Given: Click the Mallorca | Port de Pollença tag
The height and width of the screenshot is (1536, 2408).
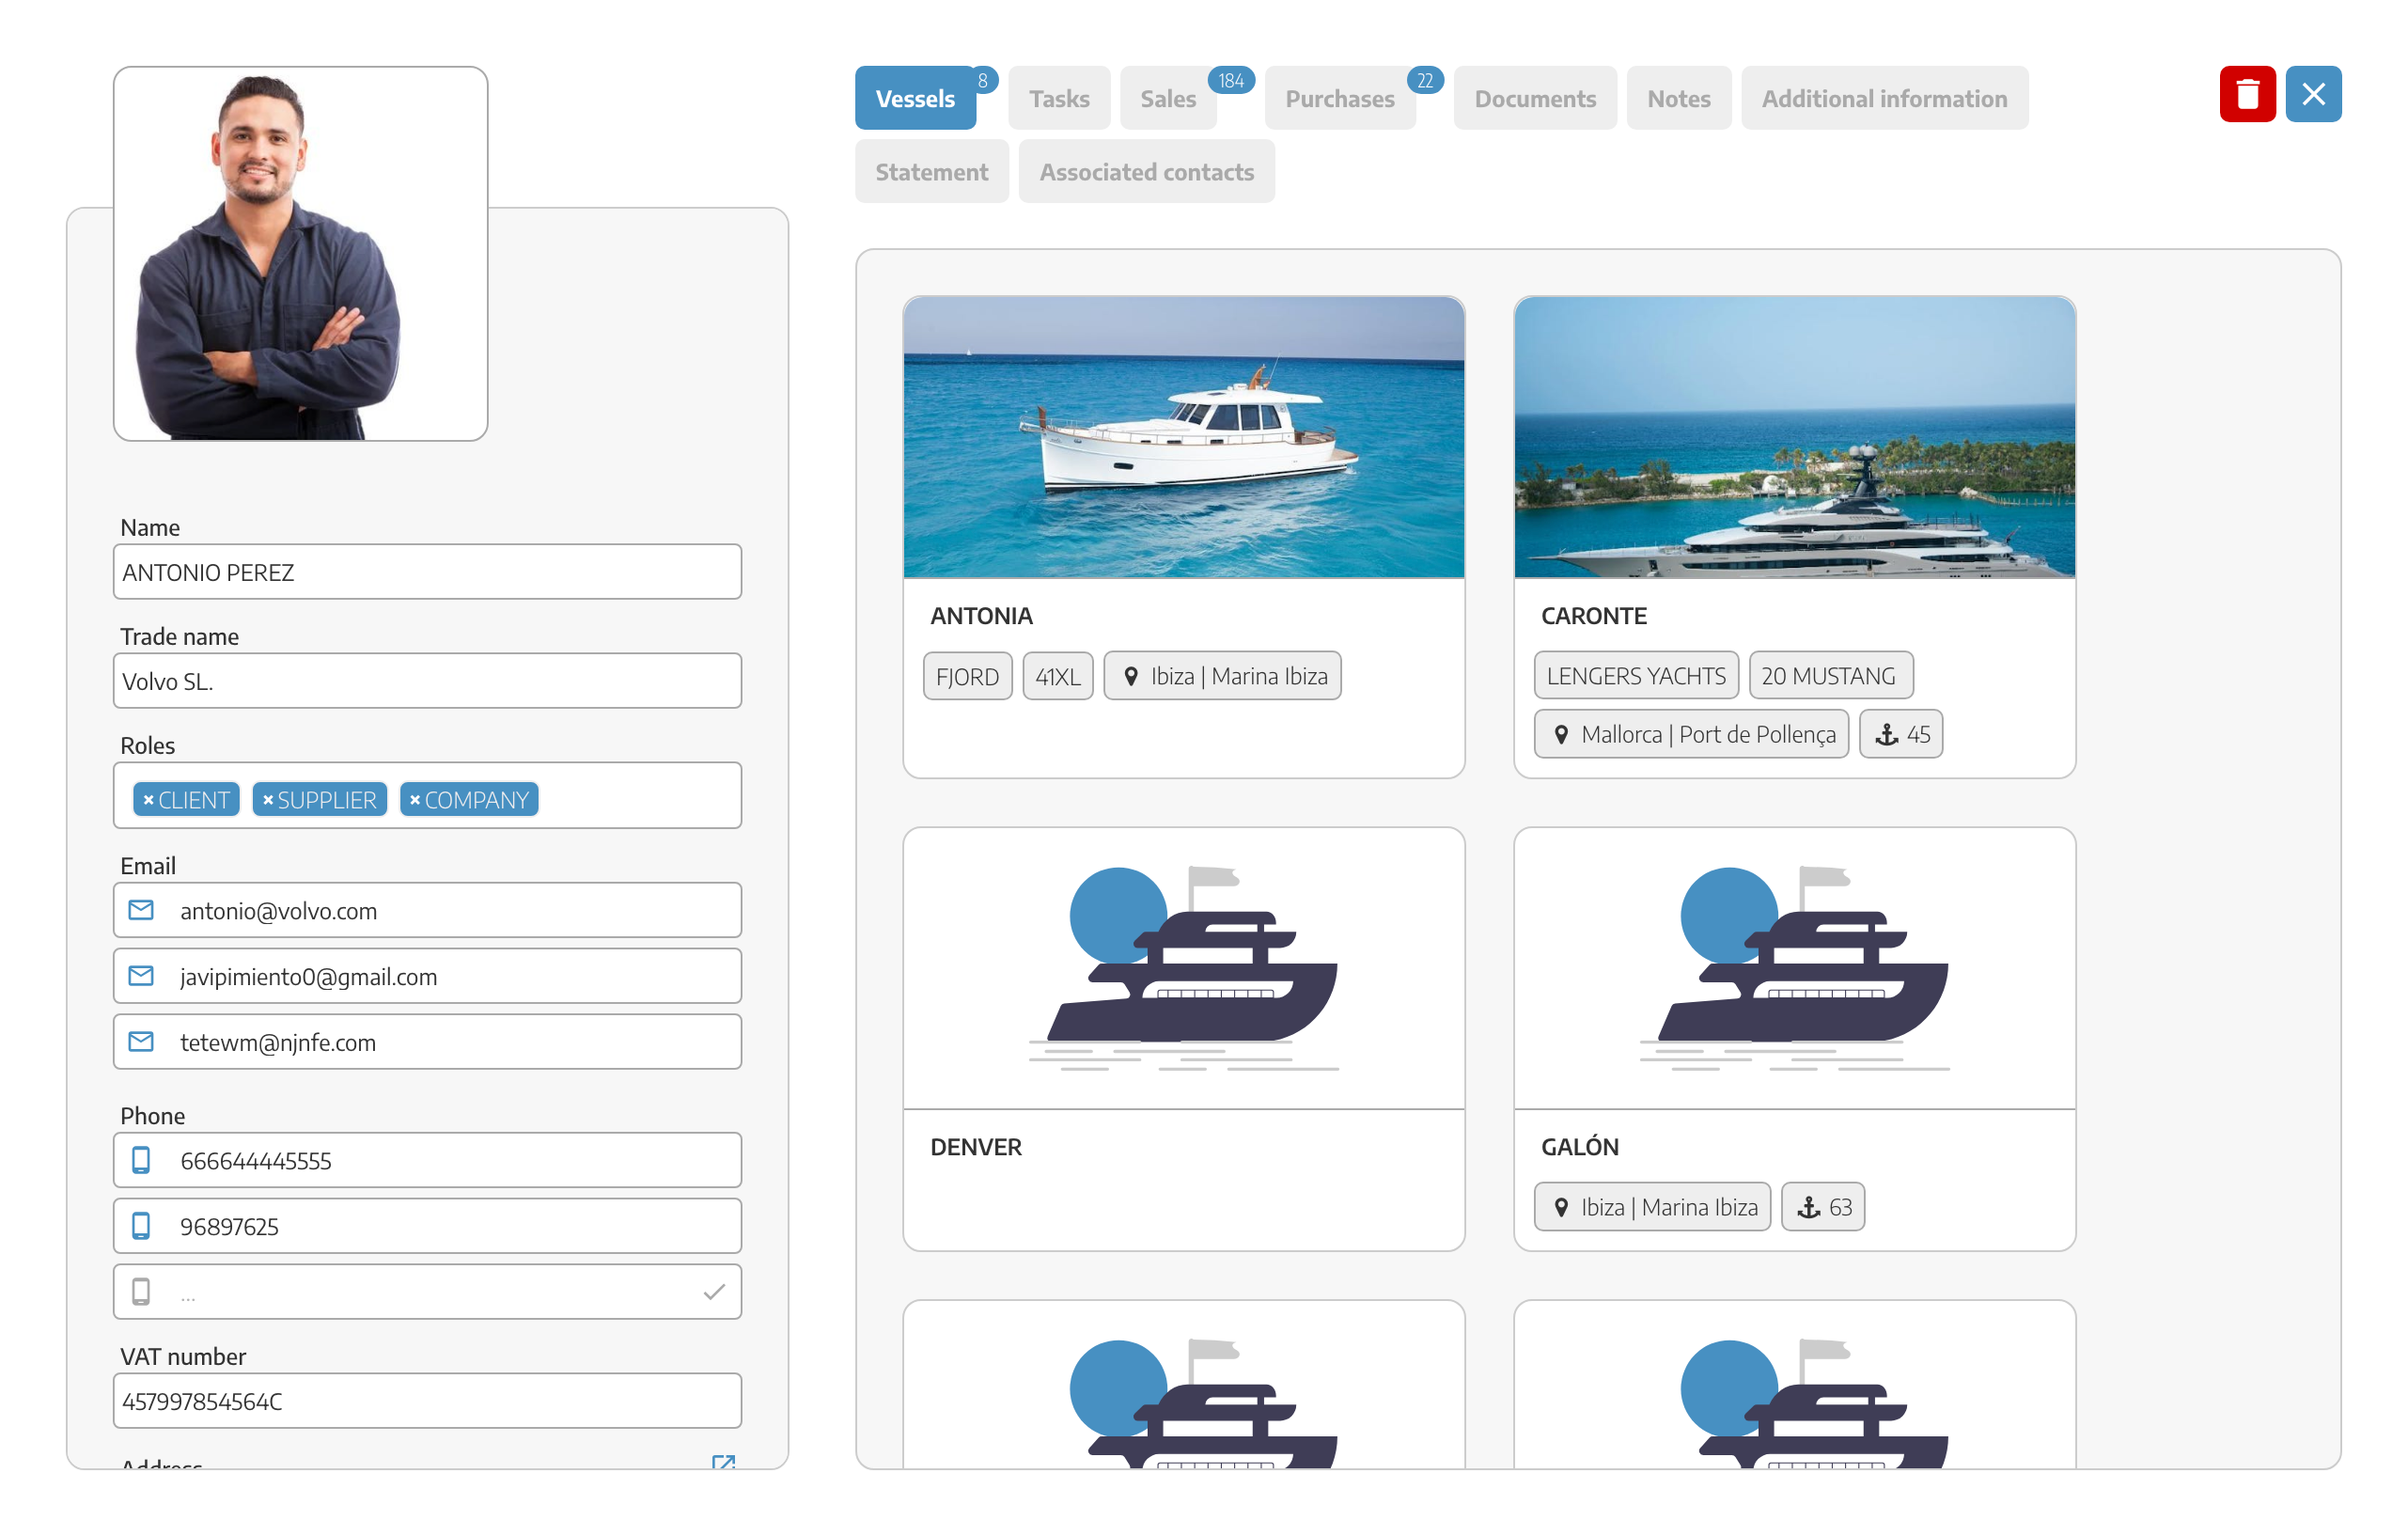Looking at the screenshot, I should pos(1692,735).
